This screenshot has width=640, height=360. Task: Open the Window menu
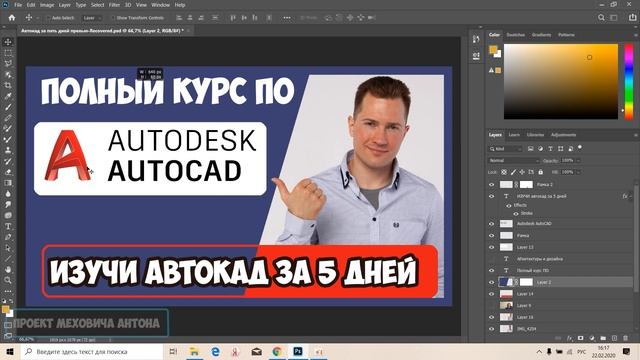click(x=160, y=5)
